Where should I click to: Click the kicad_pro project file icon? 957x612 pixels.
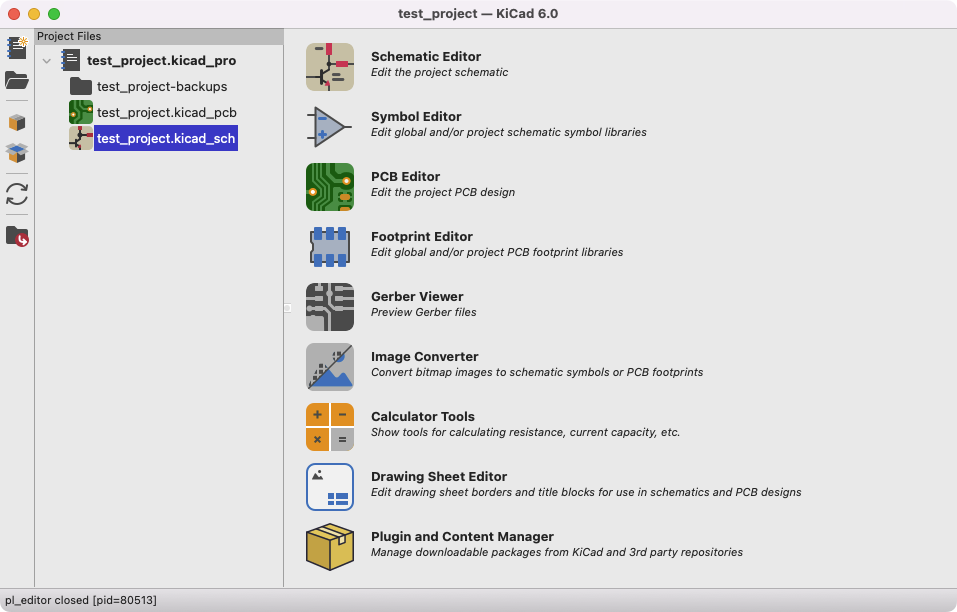71,60
